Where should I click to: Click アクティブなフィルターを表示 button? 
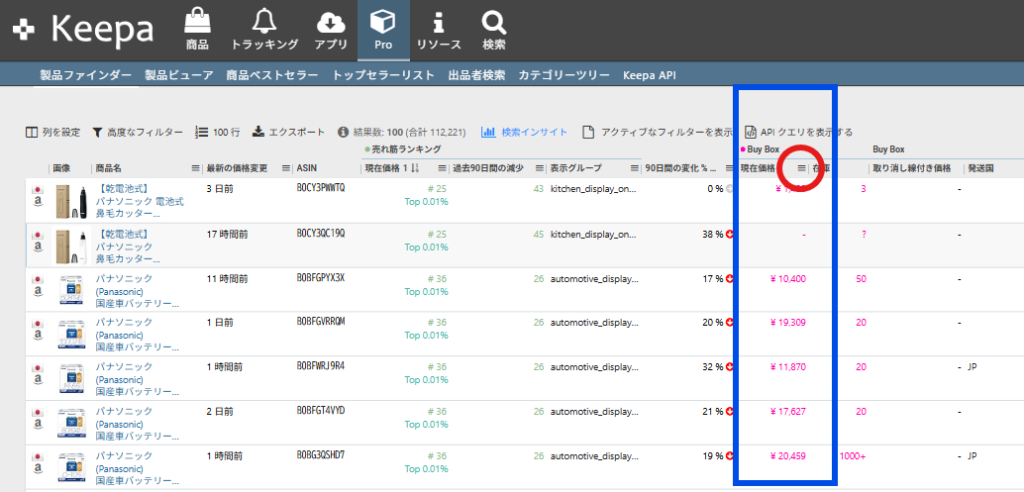(590, 132)
